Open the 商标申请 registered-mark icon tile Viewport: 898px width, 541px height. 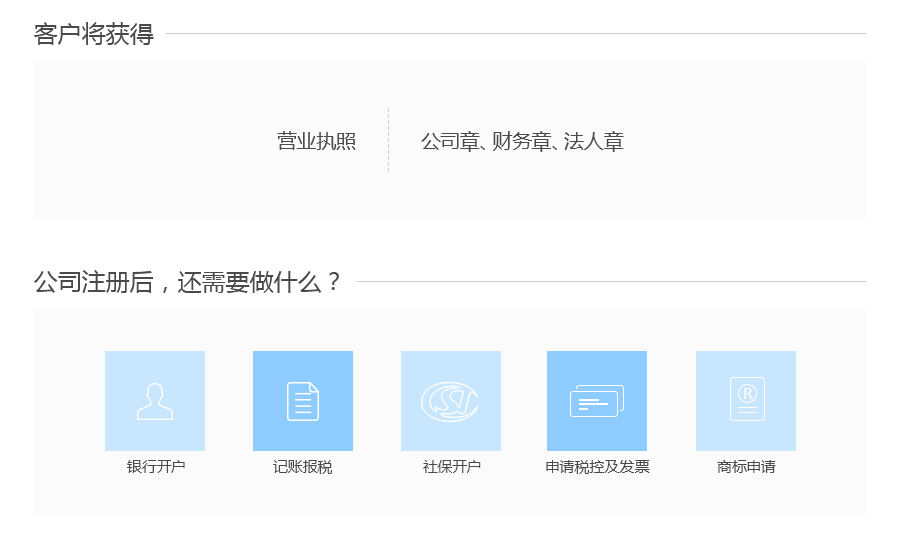pos(746,401)
